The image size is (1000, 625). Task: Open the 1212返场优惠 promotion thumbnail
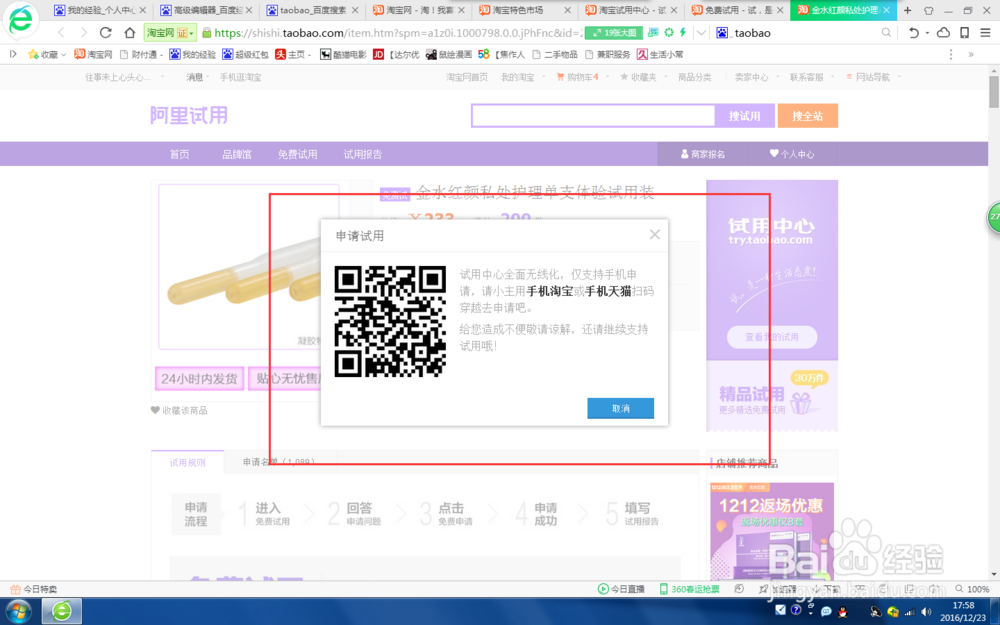772,530
